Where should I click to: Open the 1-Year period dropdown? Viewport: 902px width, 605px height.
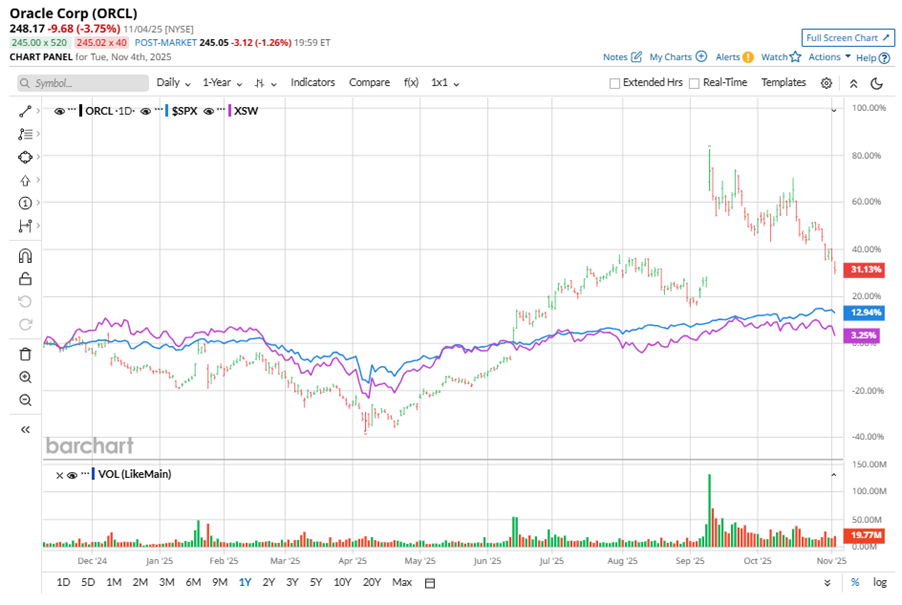(222, 83)
